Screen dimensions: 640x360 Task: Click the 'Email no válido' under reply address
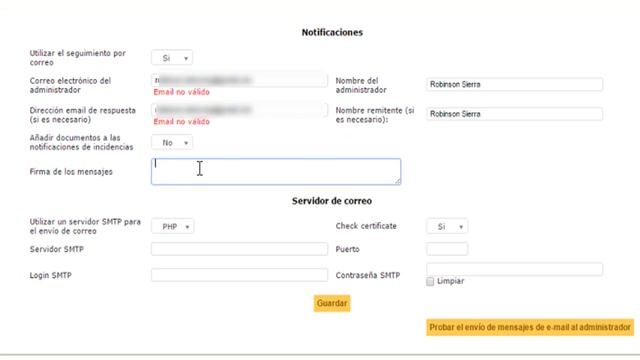coord(182,122)
